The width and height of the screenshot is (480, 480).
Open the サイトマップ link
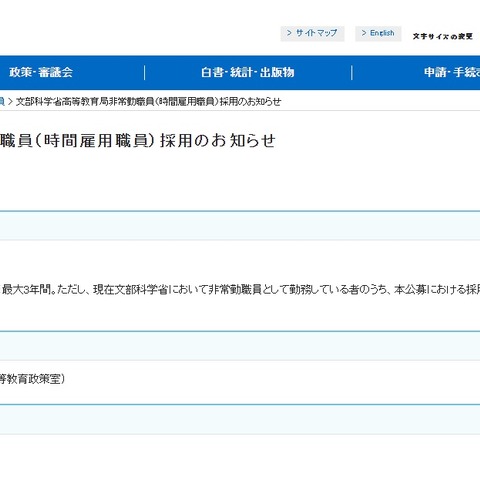pos(312,33)
